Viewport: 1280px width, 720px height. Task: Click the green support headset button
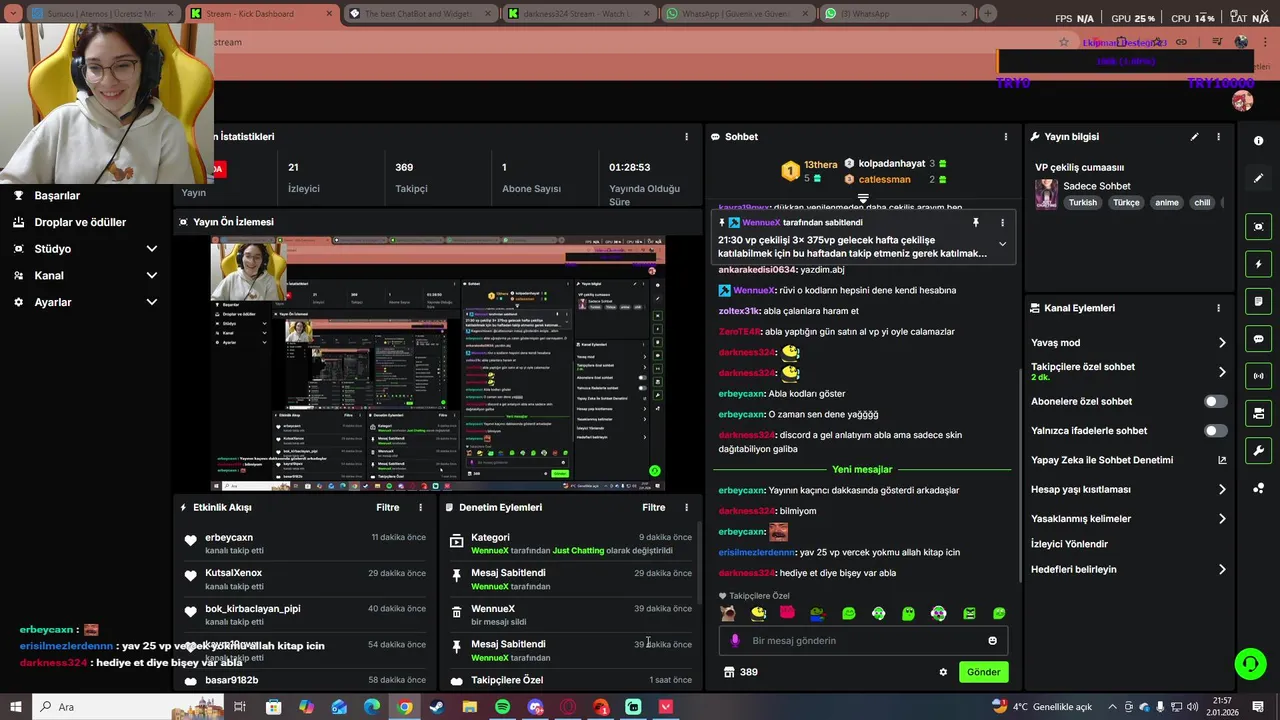(1250, 663)
